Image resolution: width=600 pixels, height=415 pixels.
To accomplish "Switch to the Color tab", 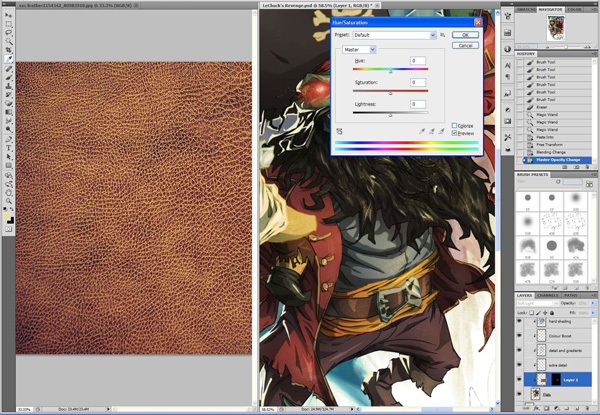I will [574, 9].
